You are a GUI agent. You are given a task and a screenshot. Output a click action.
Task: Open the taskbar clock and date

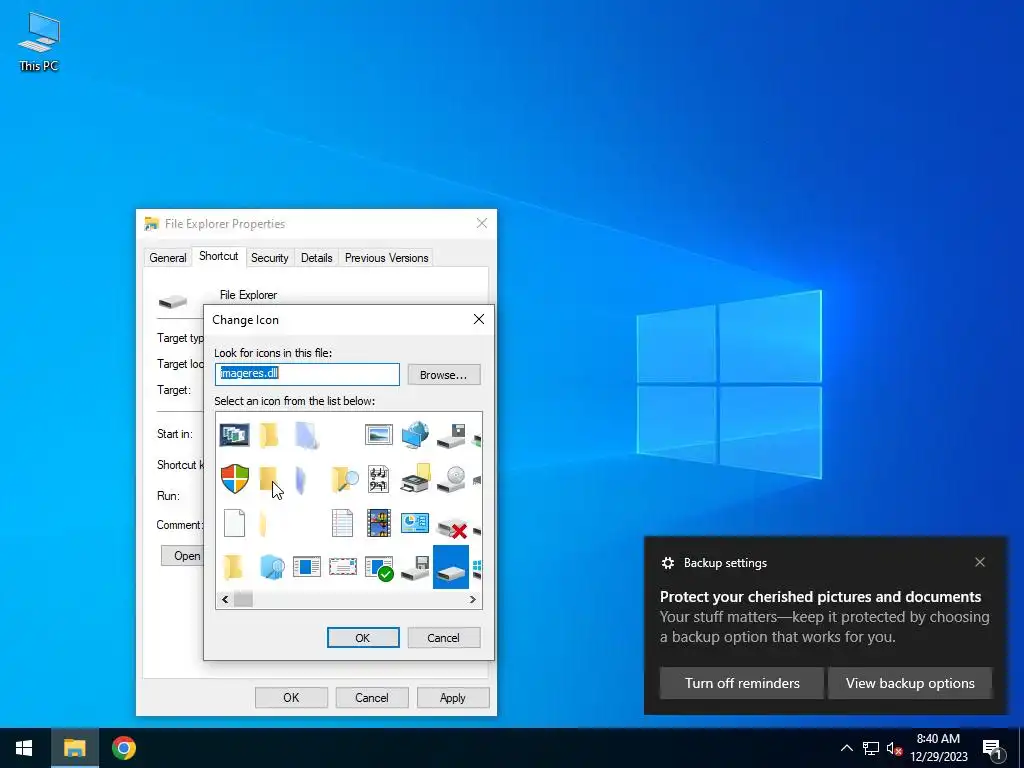pyautogui.click(x=938, y=748)
